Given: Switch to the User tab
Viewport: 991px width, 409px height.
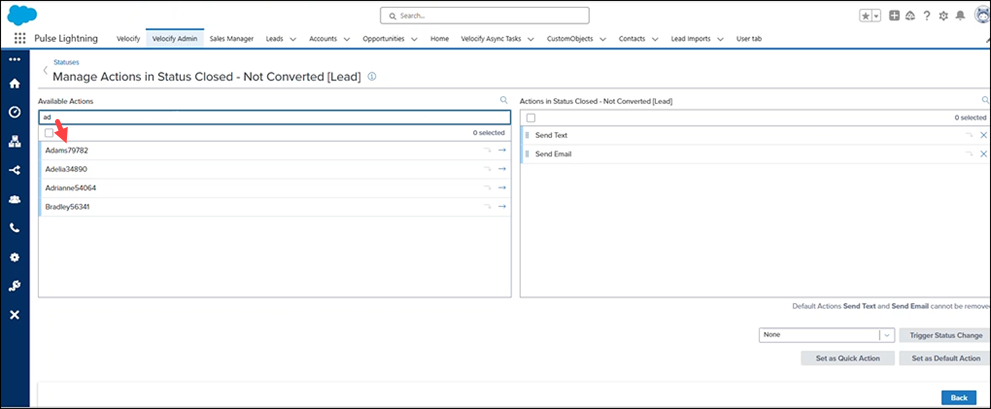Looking at the screenshot, I should [748, 39].
